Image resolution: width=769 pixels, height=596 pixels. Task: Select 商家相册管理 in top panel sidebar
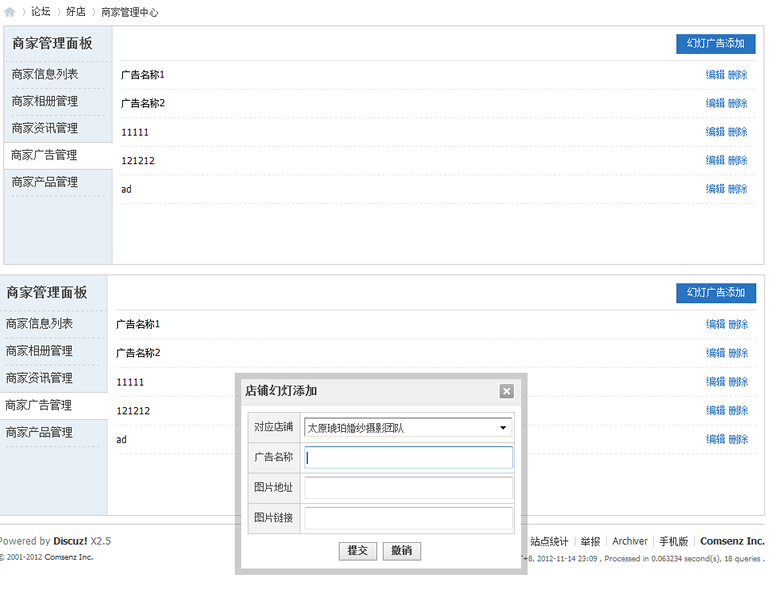point(45,101)
